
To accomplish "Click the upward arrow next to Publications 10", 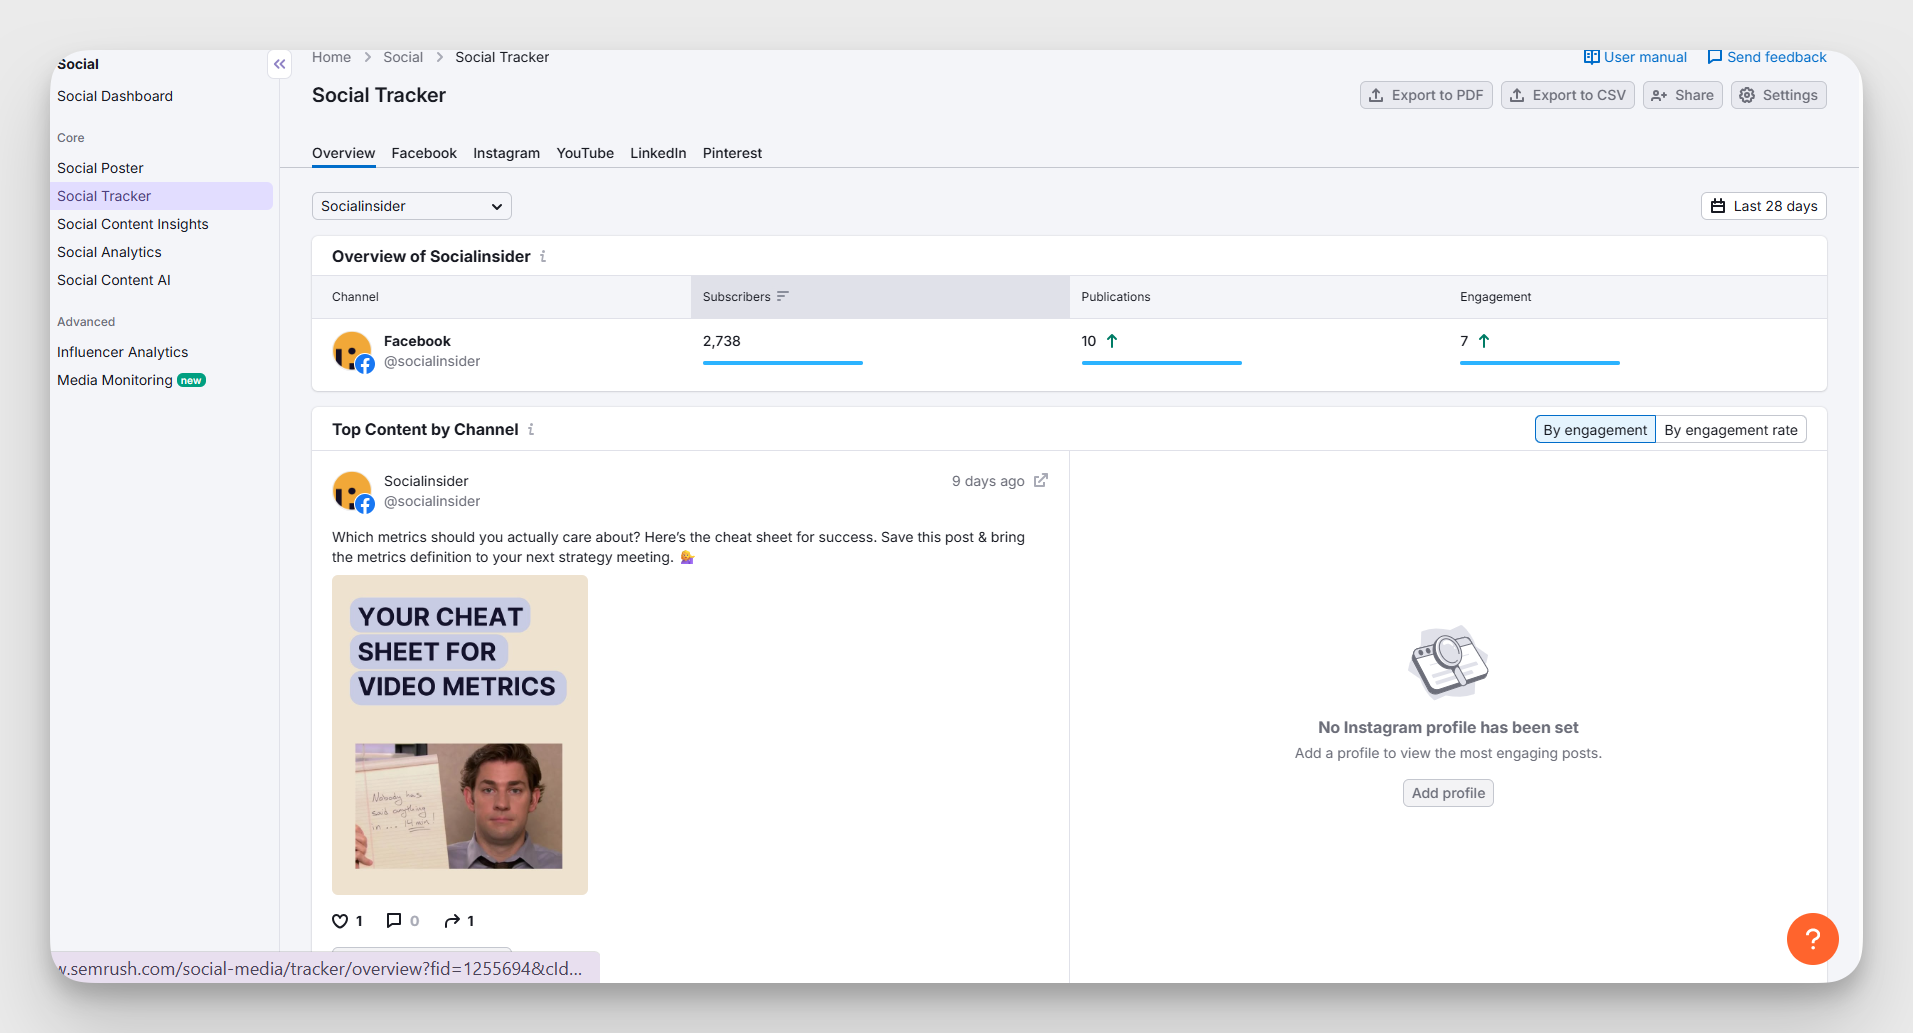I will [1112, 341].
